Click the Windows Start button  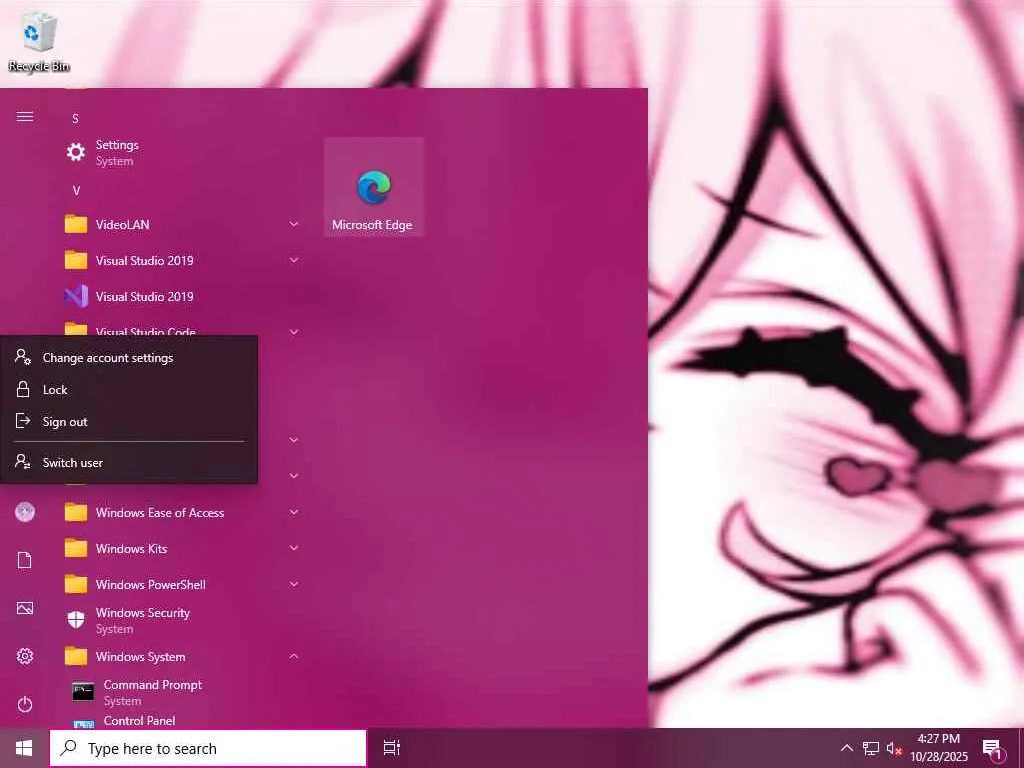point(24,748)
